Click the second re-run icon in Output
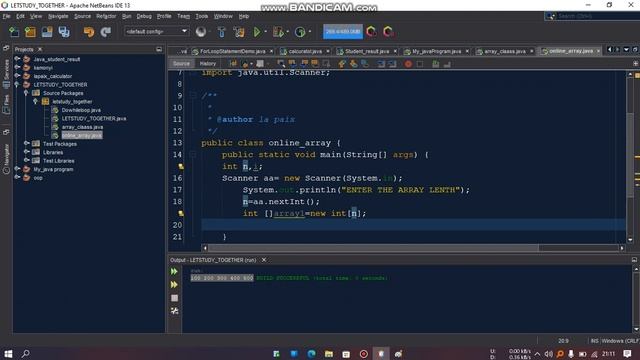The image size is (640, 360). tap(174, 284)
